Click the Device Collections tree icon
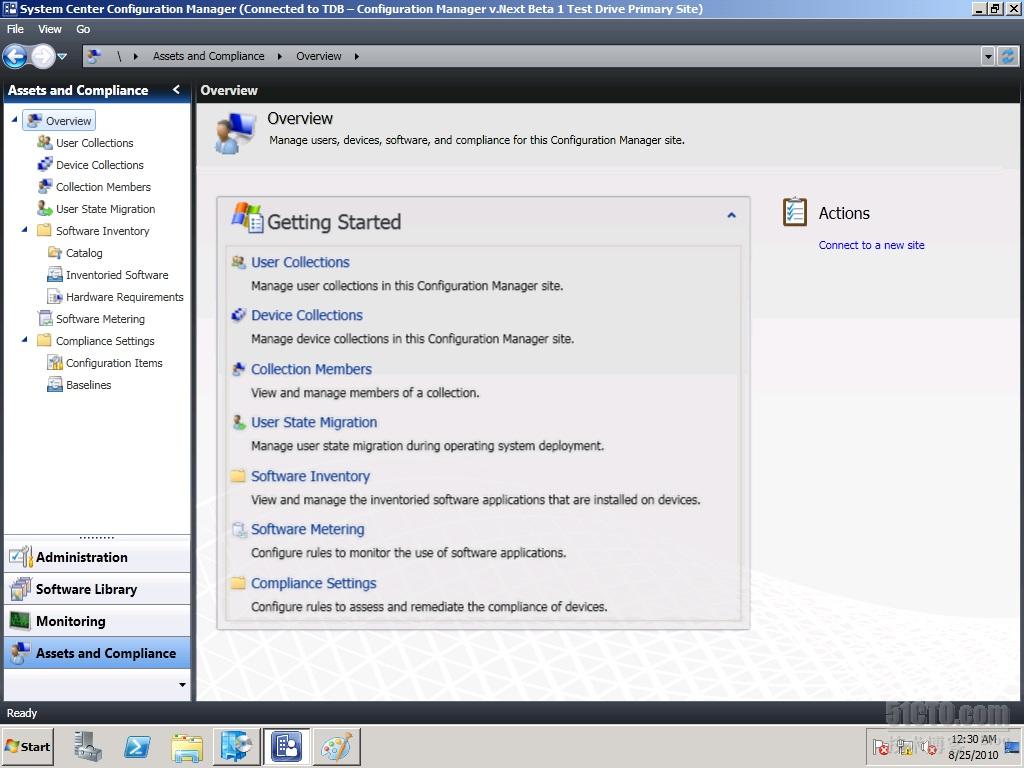The image size is (1024, 768). click(x=44, y=164)
